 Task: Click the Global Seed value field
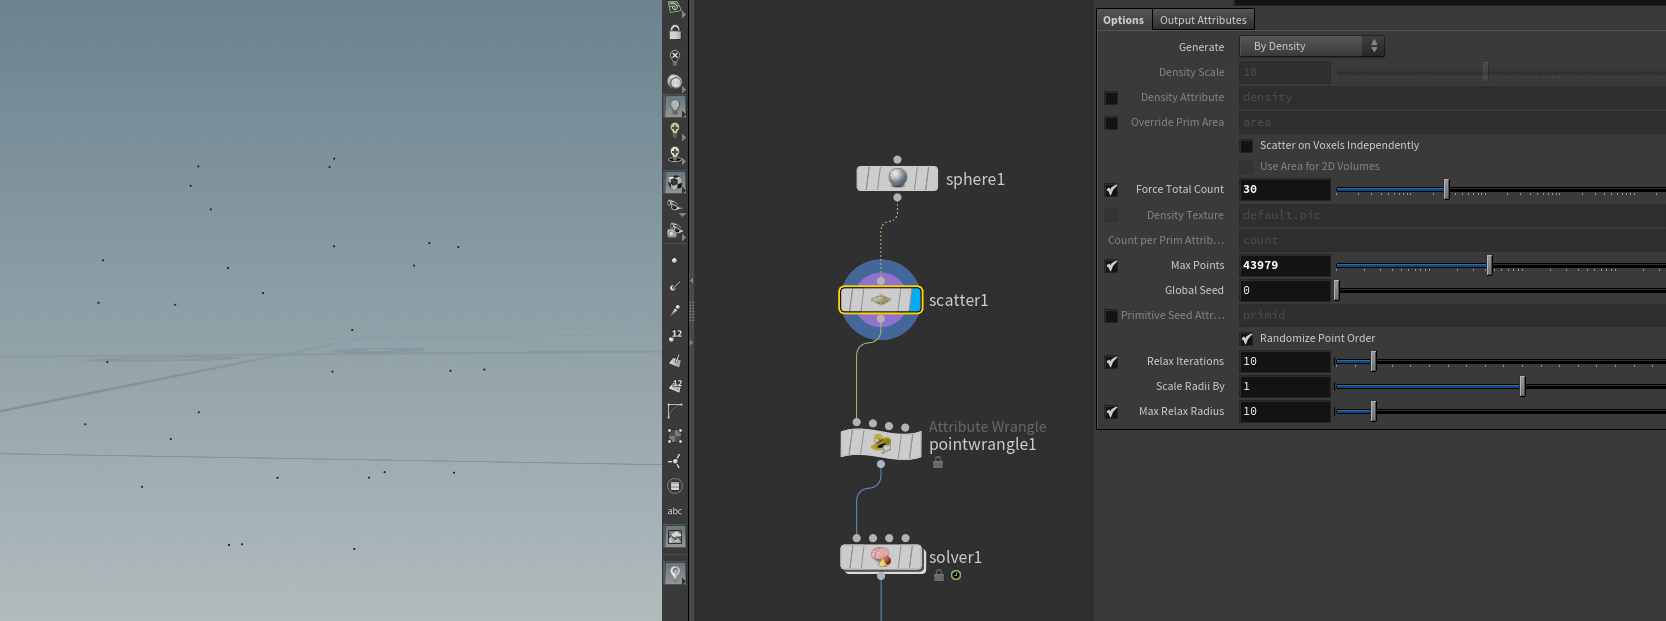(1284, 290)
